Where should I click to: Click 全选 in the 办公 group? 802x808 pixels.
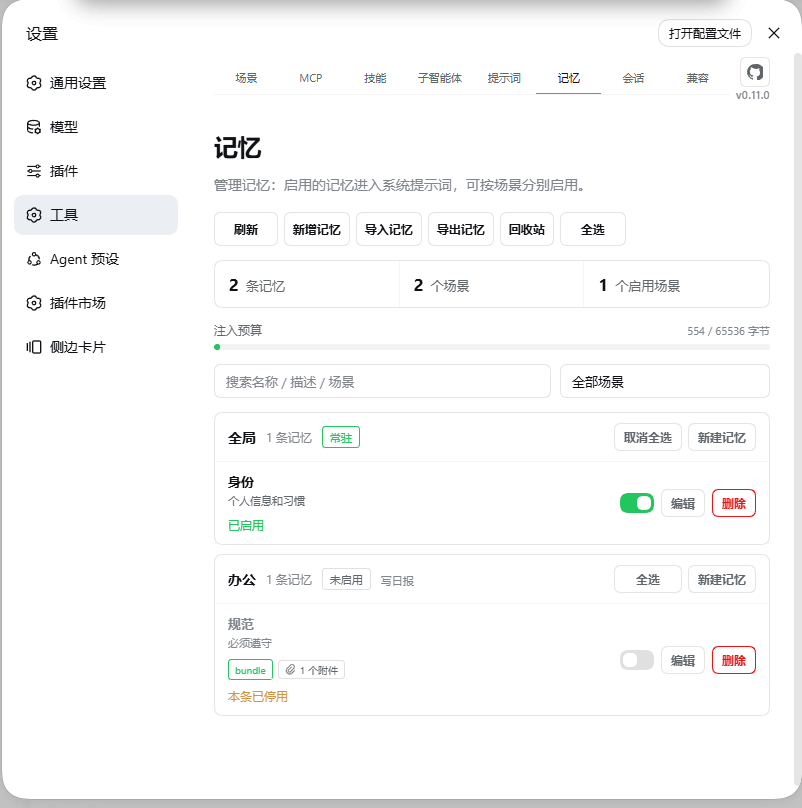[648, 580]
